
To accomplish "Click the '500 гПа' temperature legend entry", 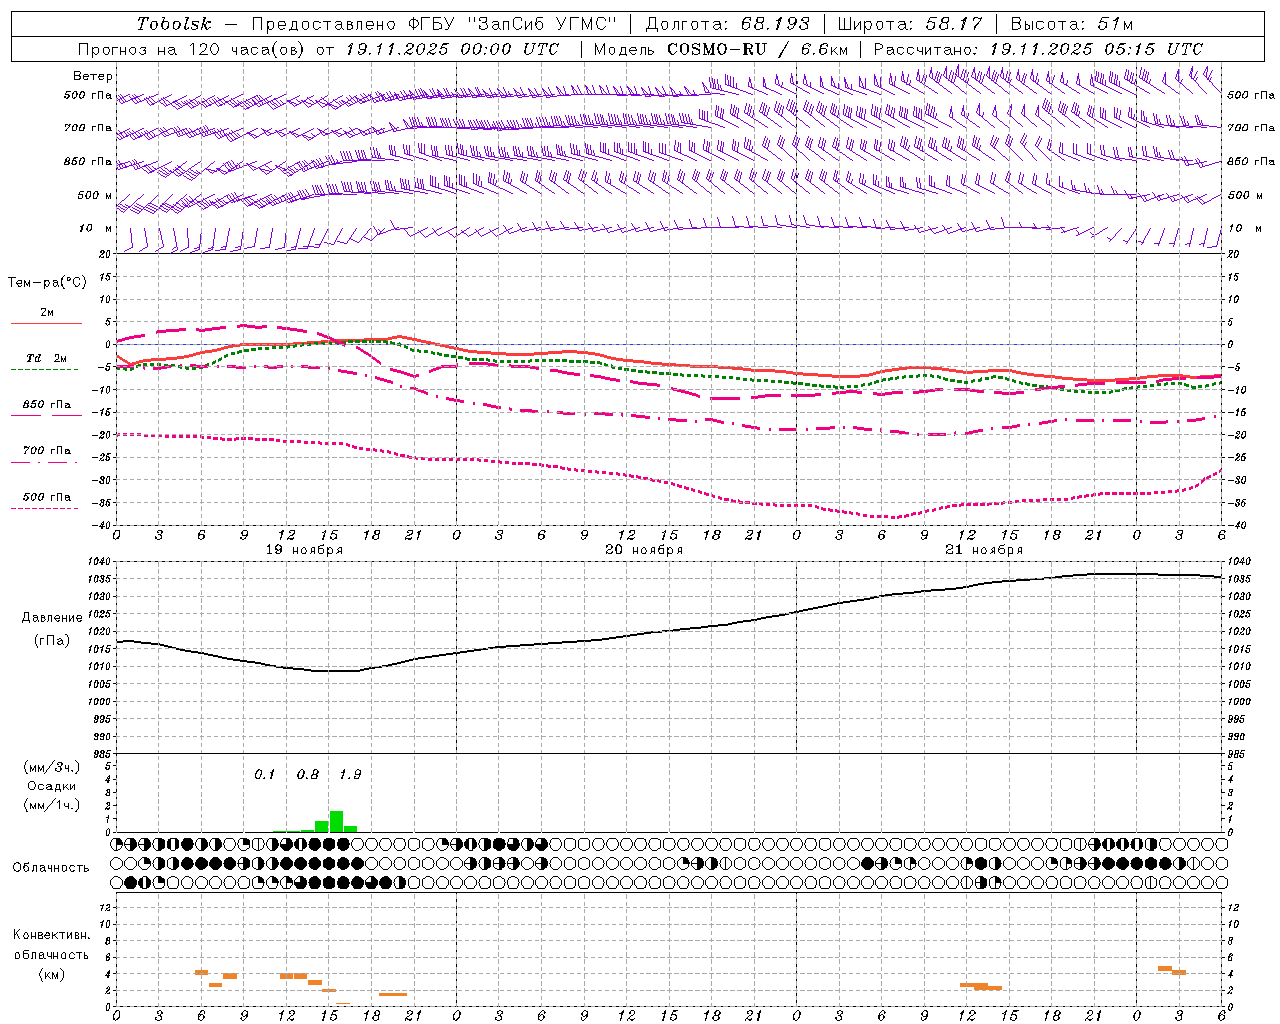I will point(47,497).
